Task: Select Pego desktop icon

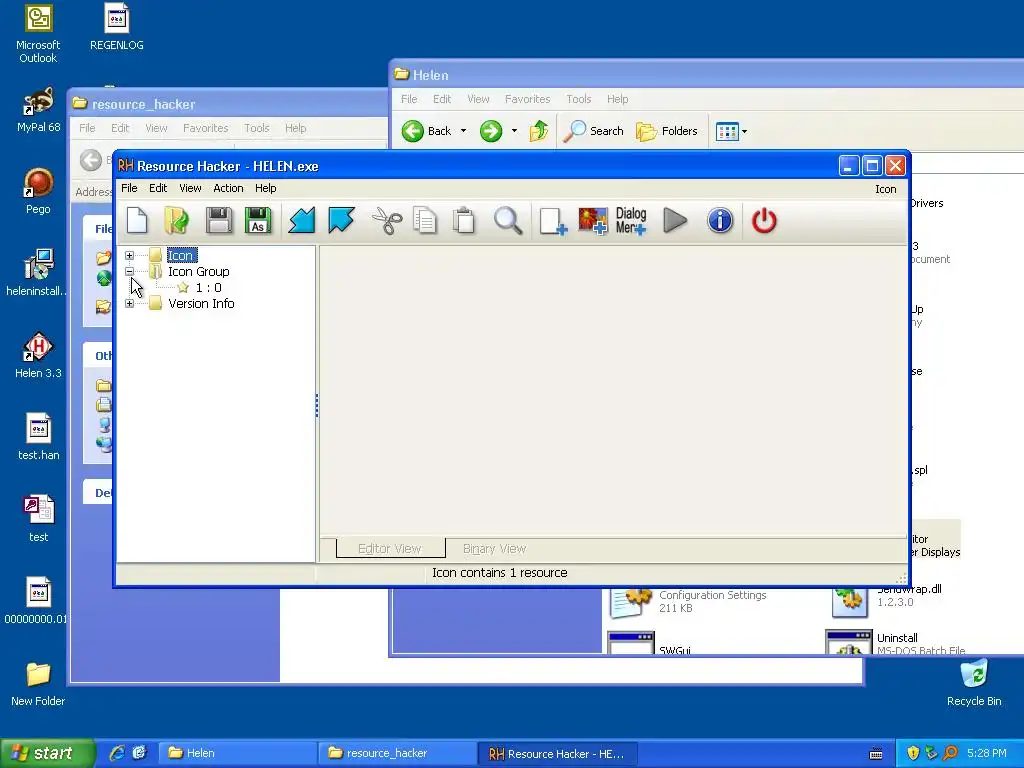Action: point(38,191)
